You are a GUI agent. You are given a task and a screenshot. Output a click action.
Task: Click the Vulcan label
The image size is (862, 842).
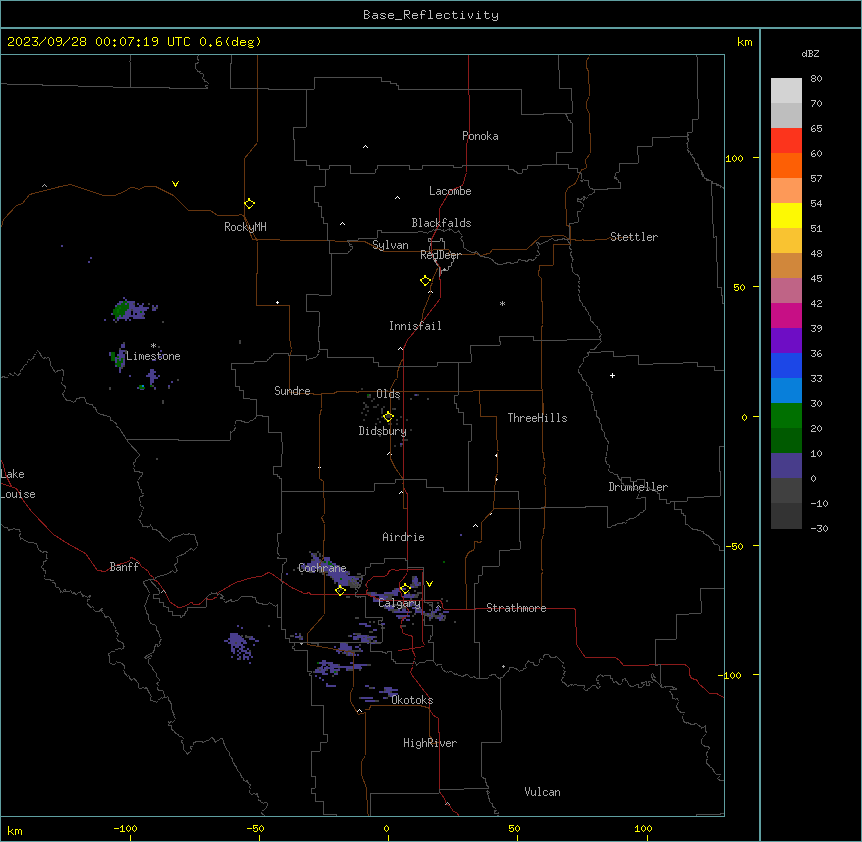coord(542,792)
